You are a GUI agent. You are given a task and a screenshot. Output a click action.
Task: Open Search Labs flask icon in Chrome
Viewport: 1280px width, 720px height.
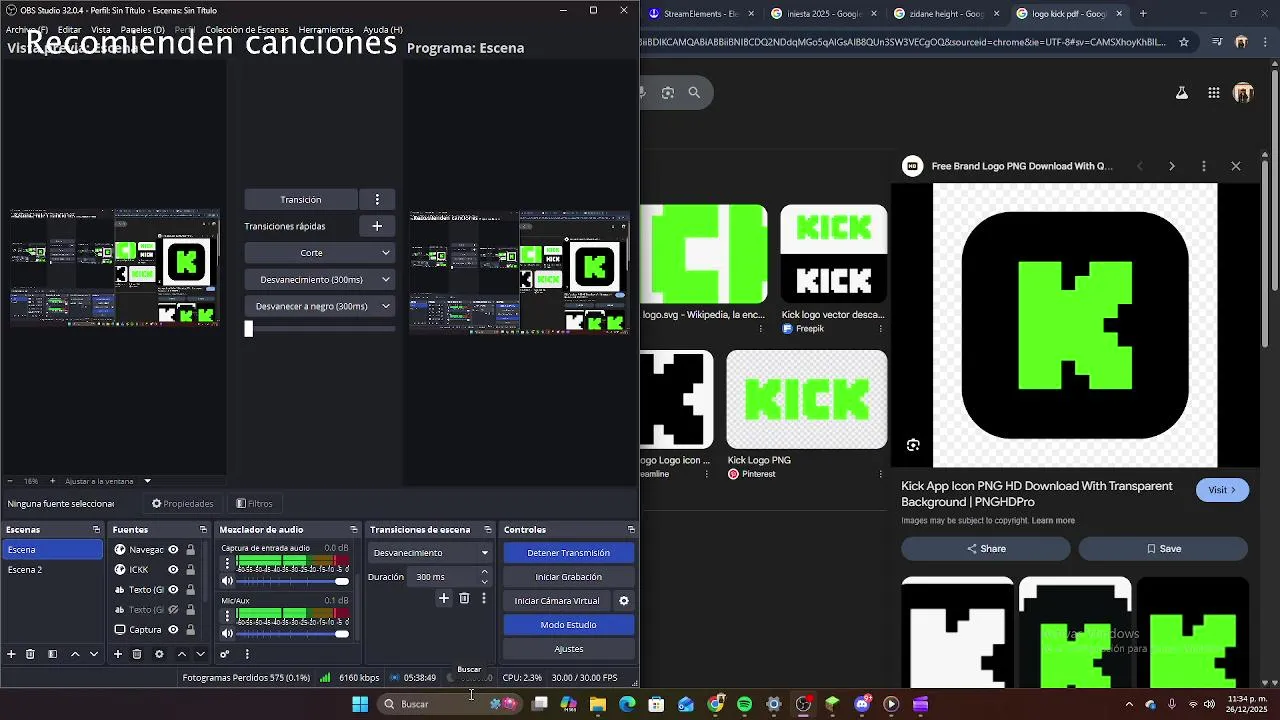click(1182, 93)
